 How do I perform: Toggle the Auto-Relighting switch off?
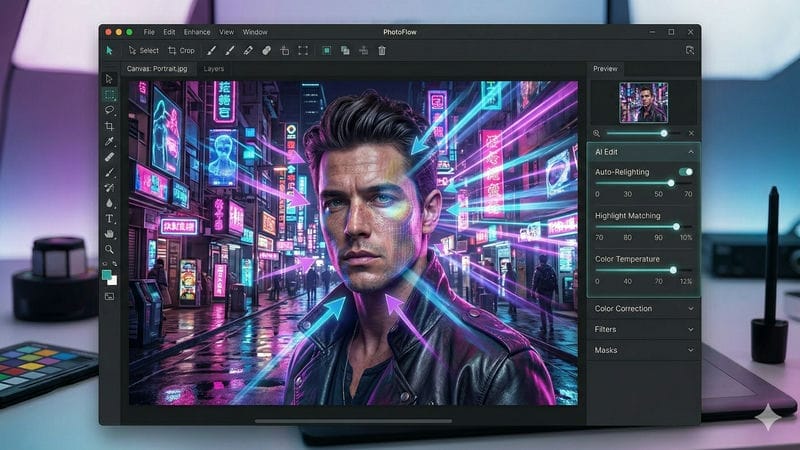[x=685, y=172]
